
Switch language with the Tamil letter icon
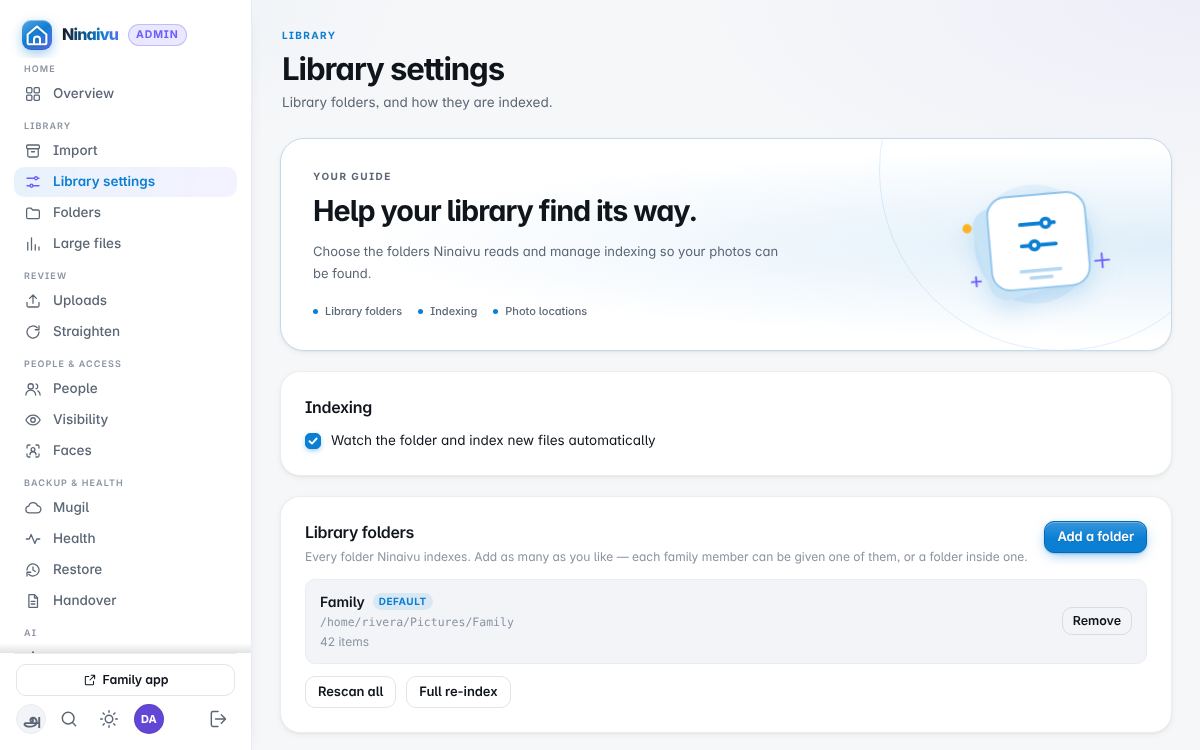click(x=31, y=719)
